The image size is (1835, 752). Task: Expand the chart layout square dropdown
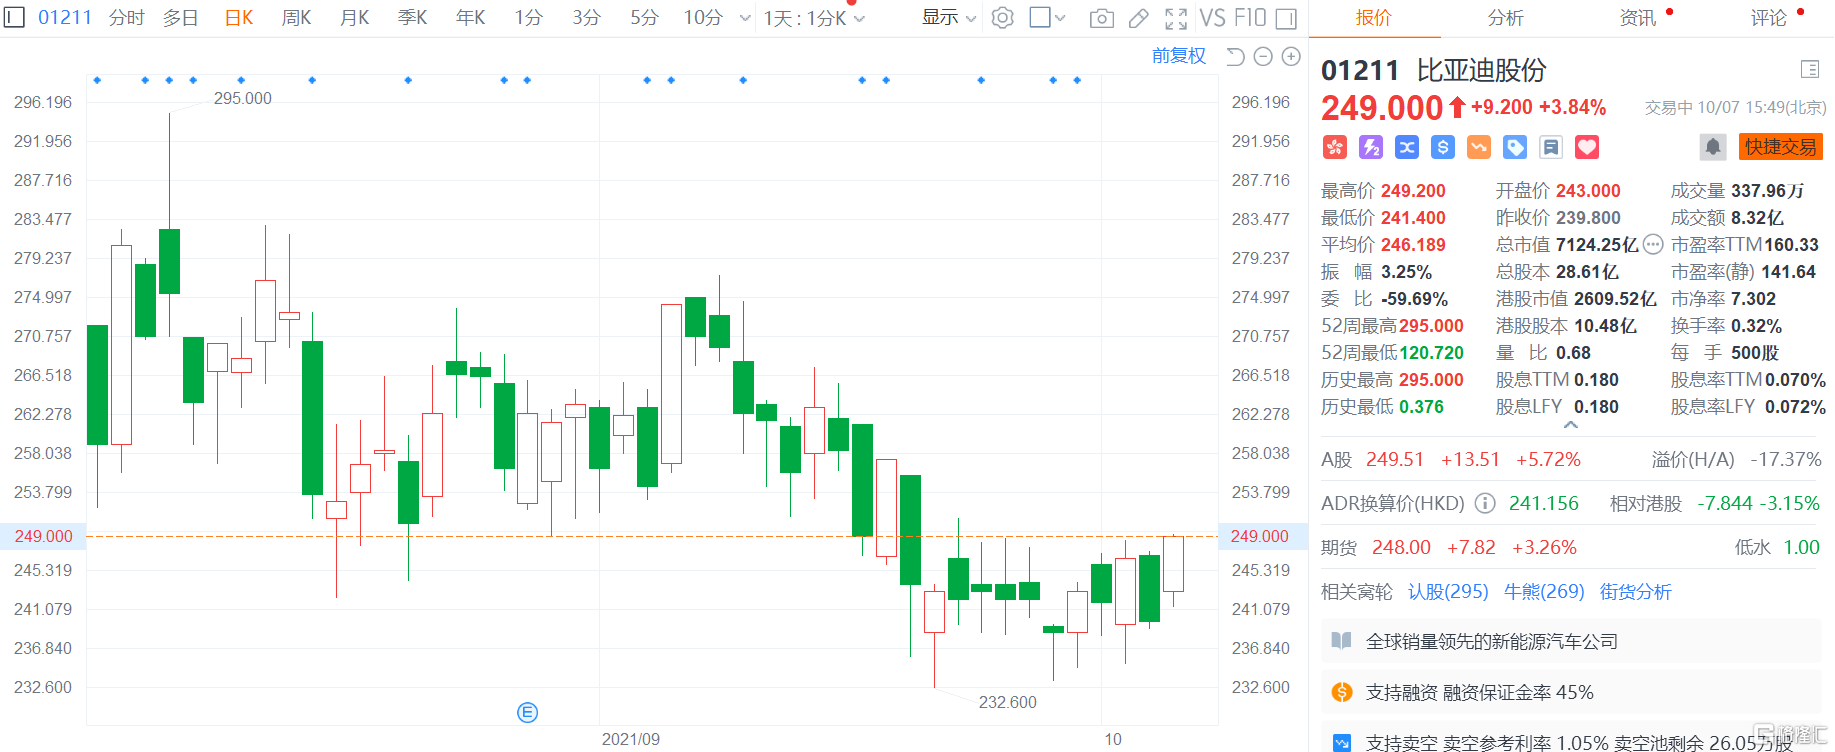(1047, 18)
